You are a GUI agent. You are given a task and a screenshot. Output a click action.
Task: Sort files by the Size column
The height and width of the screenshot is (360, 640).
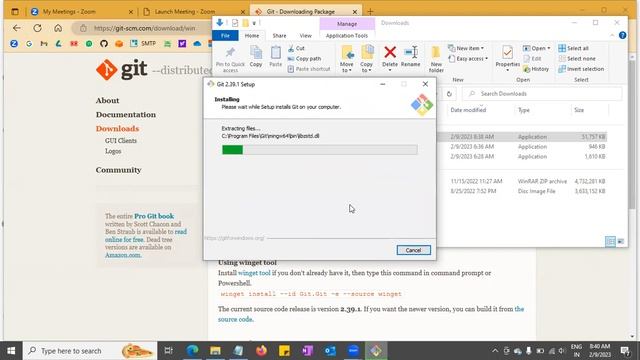pos(579,110)
